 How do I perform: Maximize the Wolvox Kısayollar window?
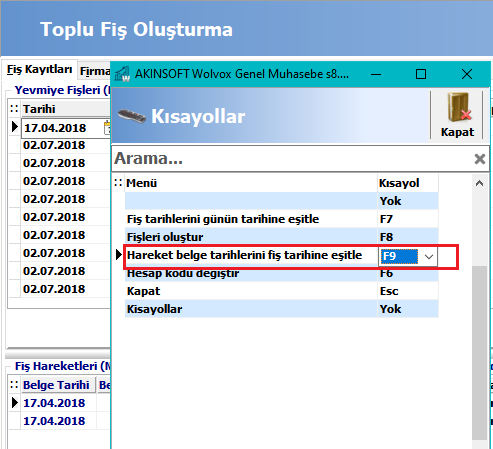coord(421,74)
